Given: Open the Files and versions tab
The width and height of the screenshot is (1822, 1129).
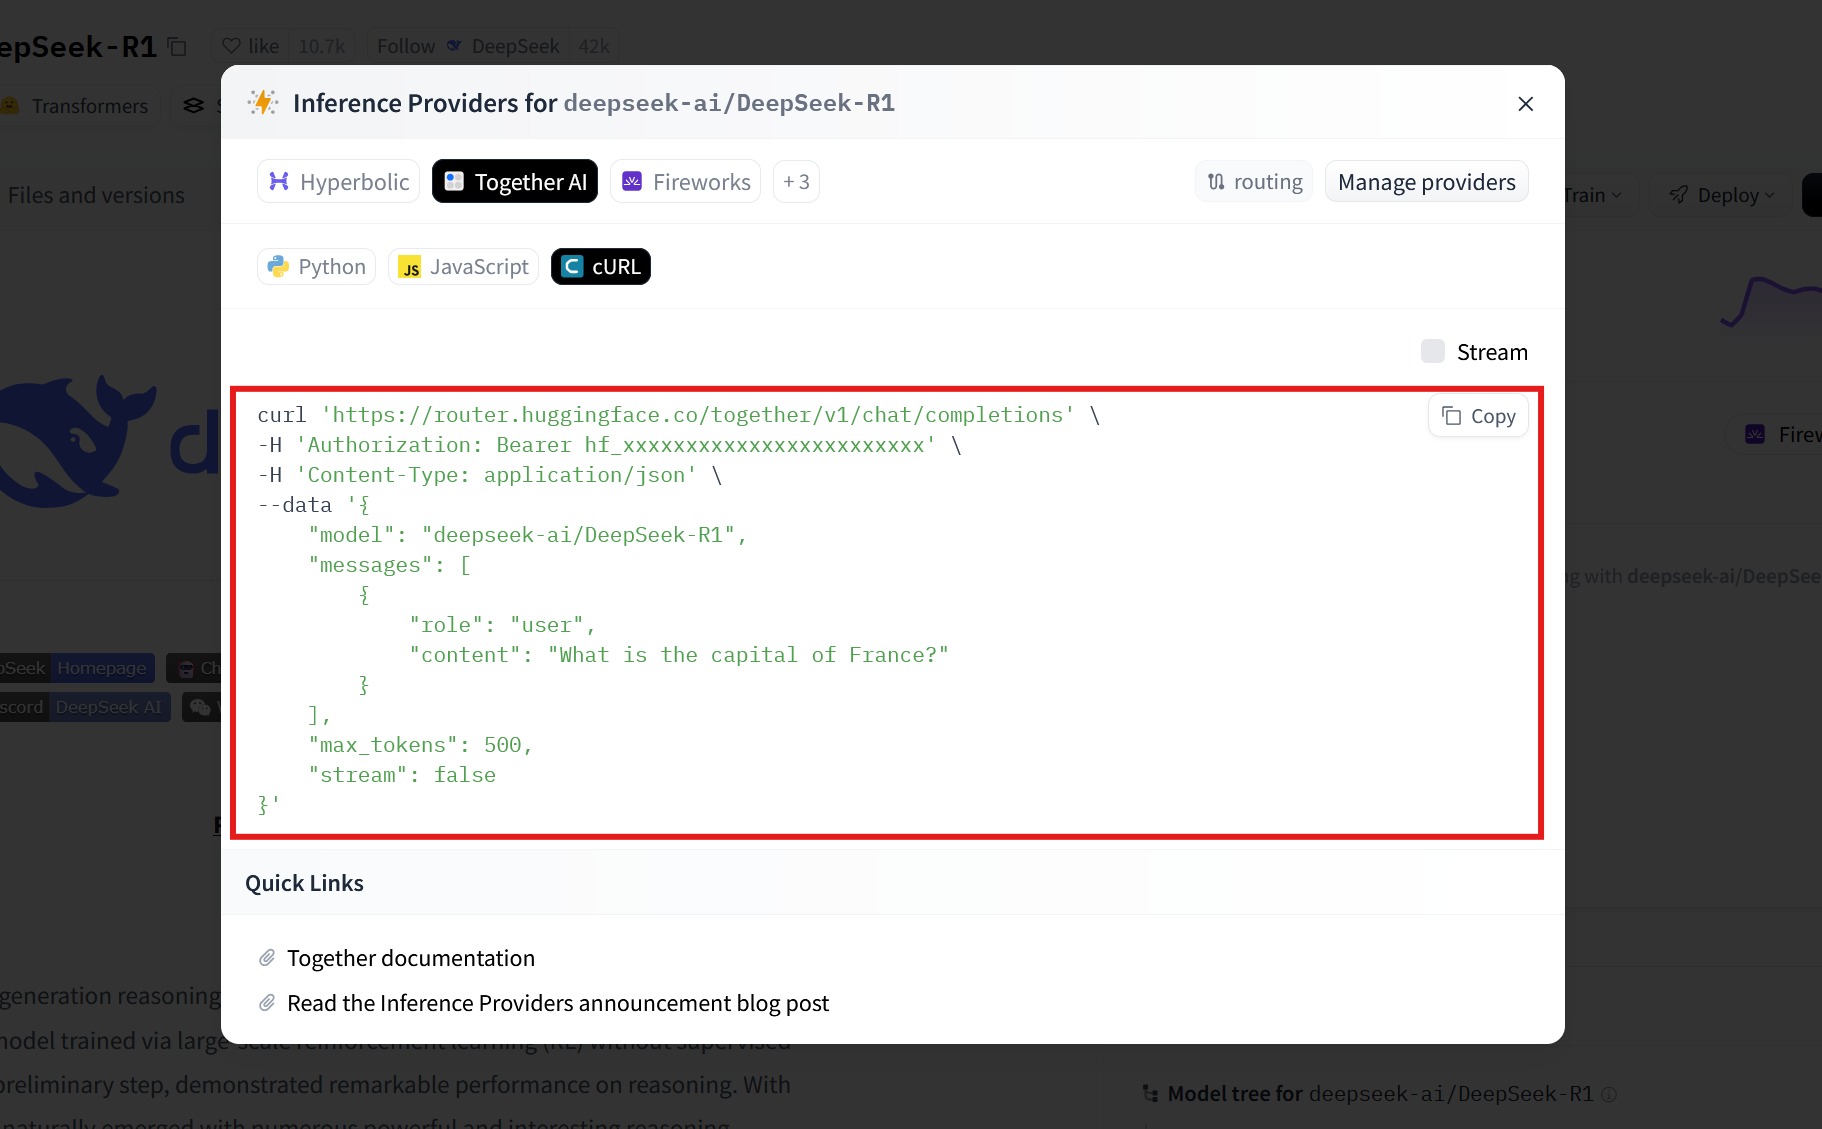Looking at the screenshot, I should click(x=96, y=195).
